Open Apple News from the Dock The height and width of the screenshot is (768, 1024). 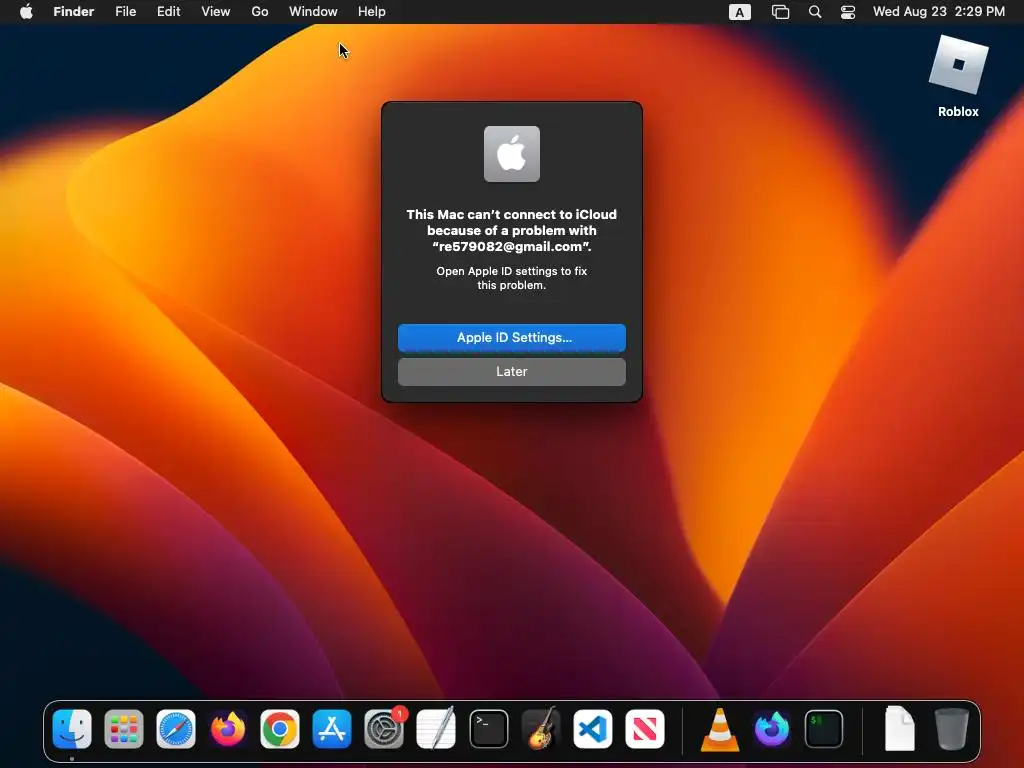pyautogui.click(x=645, y=729)
